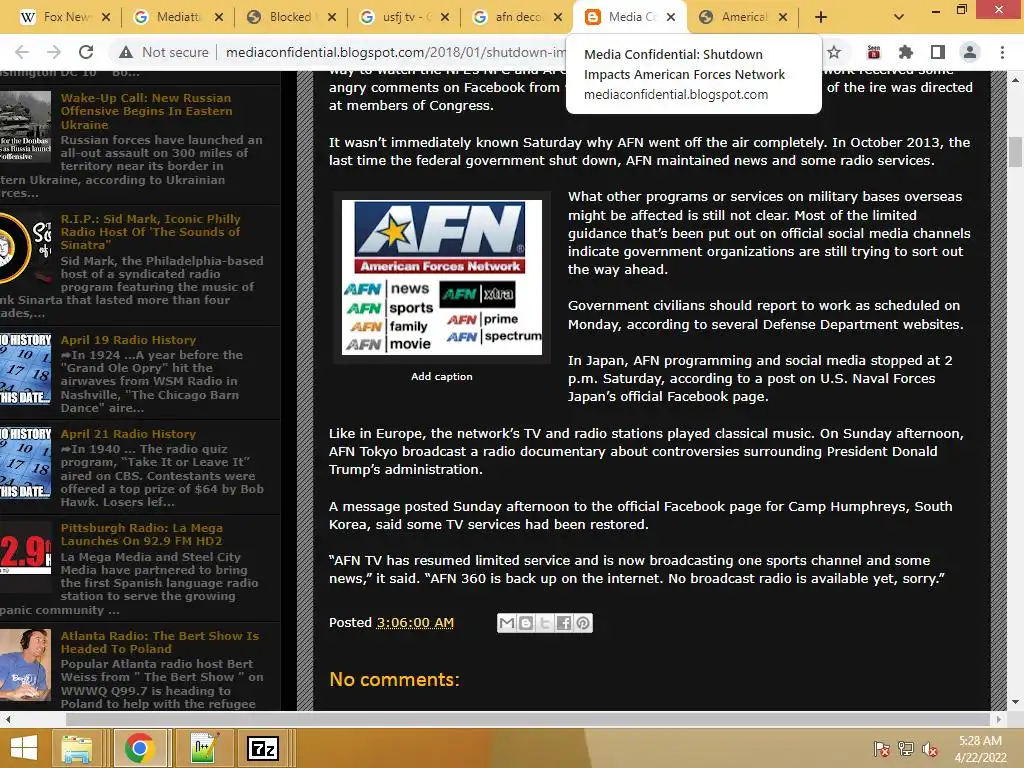Click the April 19 Radio History thumbnail
This screenshot has width=1024, height=768.
(x=25, y=369)
